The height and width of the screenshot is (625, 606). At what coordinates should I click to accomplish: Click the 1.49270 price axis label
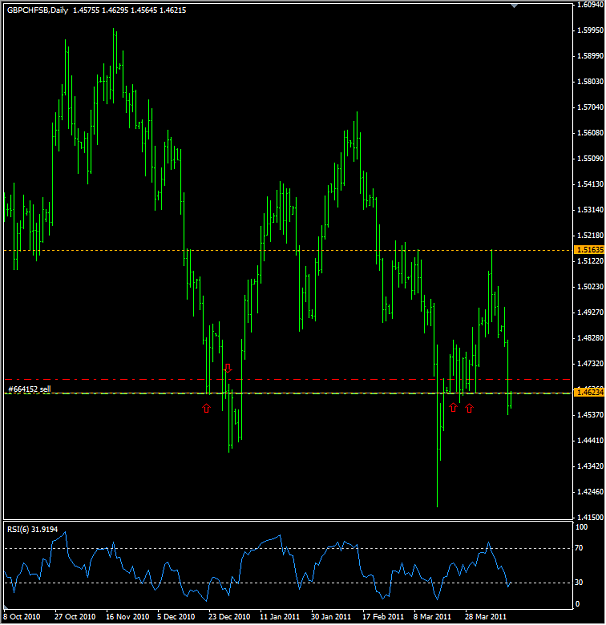tap(590, 312)
